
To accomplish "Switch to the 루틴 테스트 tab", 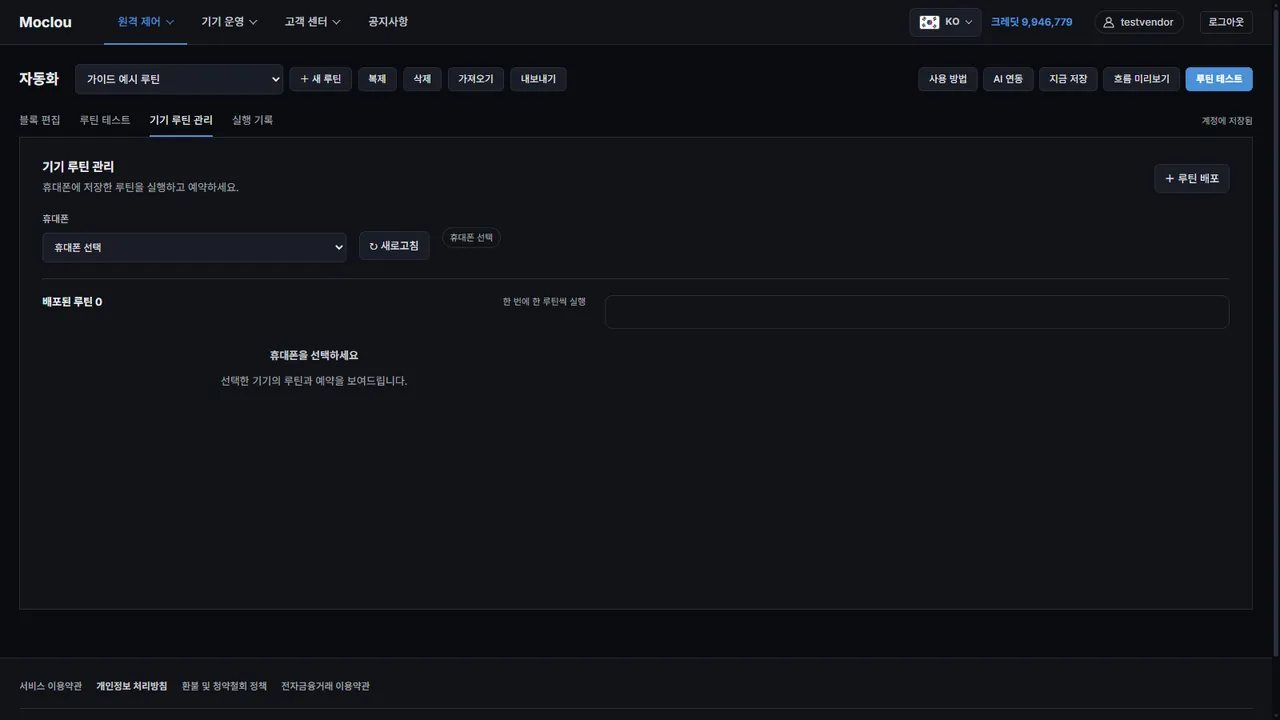I will click(x=105, y=120).
